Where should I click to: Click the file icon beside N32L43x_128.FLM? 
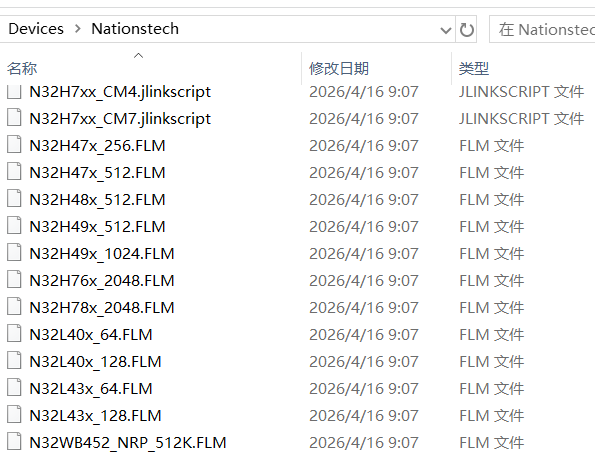point(14,414)
